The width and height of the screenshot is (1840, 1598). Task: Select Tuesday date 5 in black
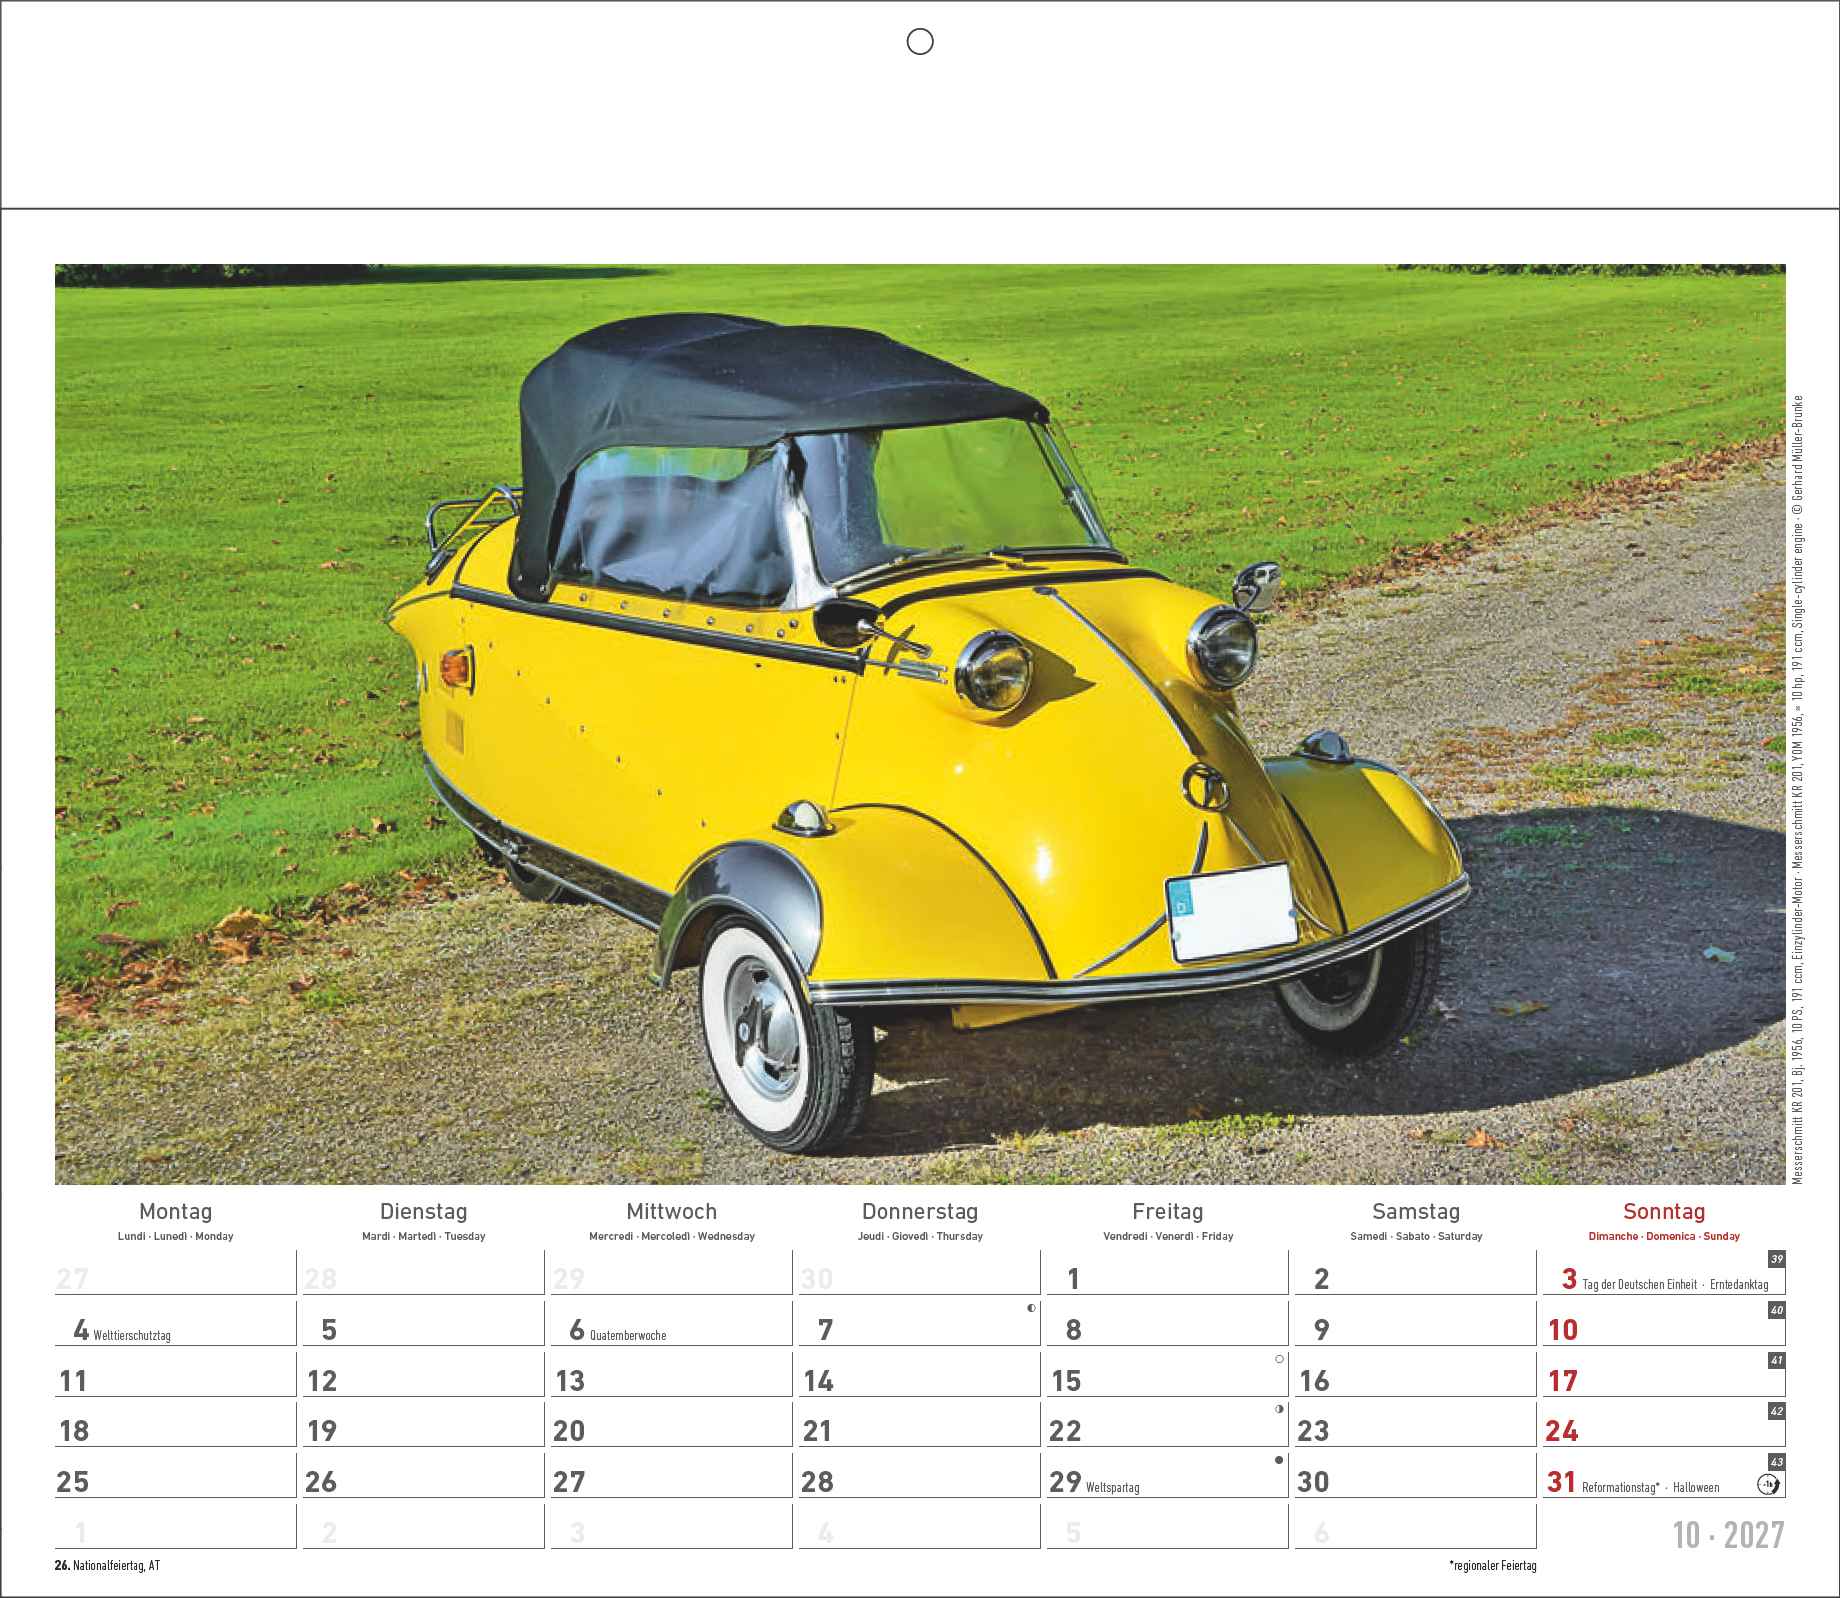[329, 1330]
